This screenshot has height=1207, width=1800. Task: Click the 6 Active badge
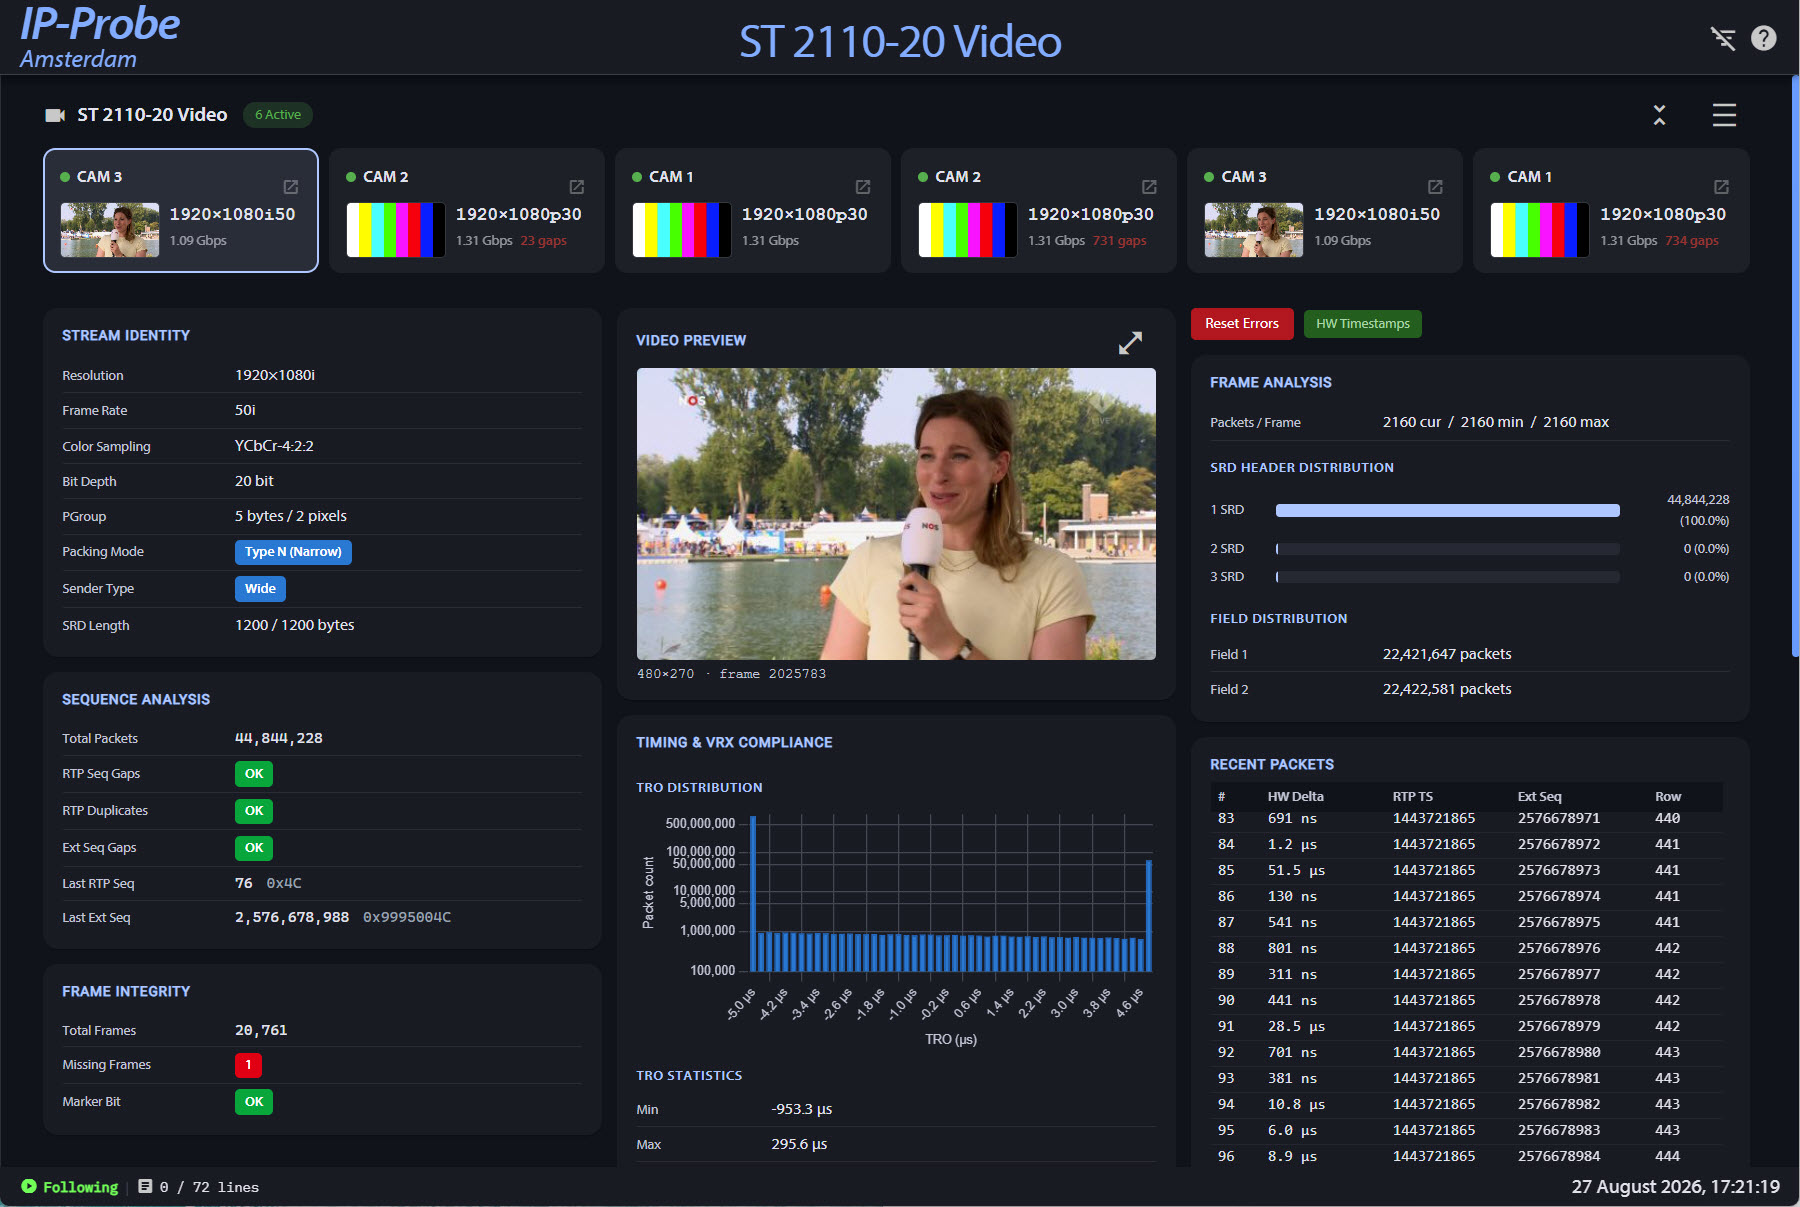pos(278,115)
